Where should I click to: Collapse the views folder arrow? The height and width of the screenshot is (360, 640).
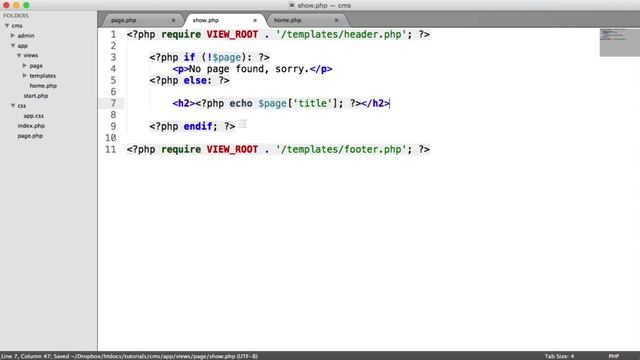coord(19,55)
